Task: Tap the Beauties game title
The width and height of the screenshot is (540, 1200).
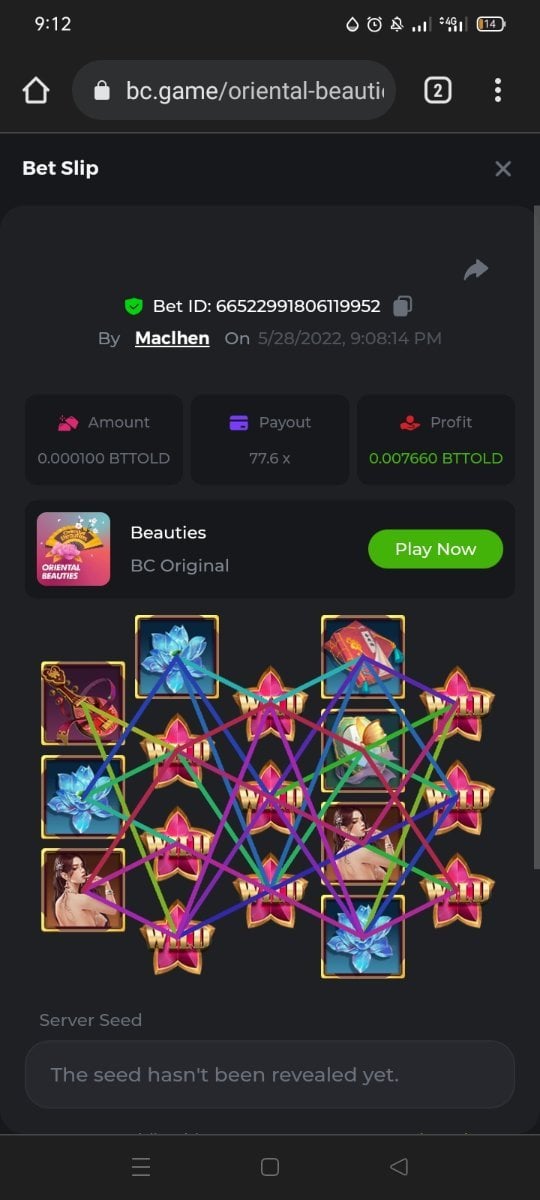Action: coord(168,533)
